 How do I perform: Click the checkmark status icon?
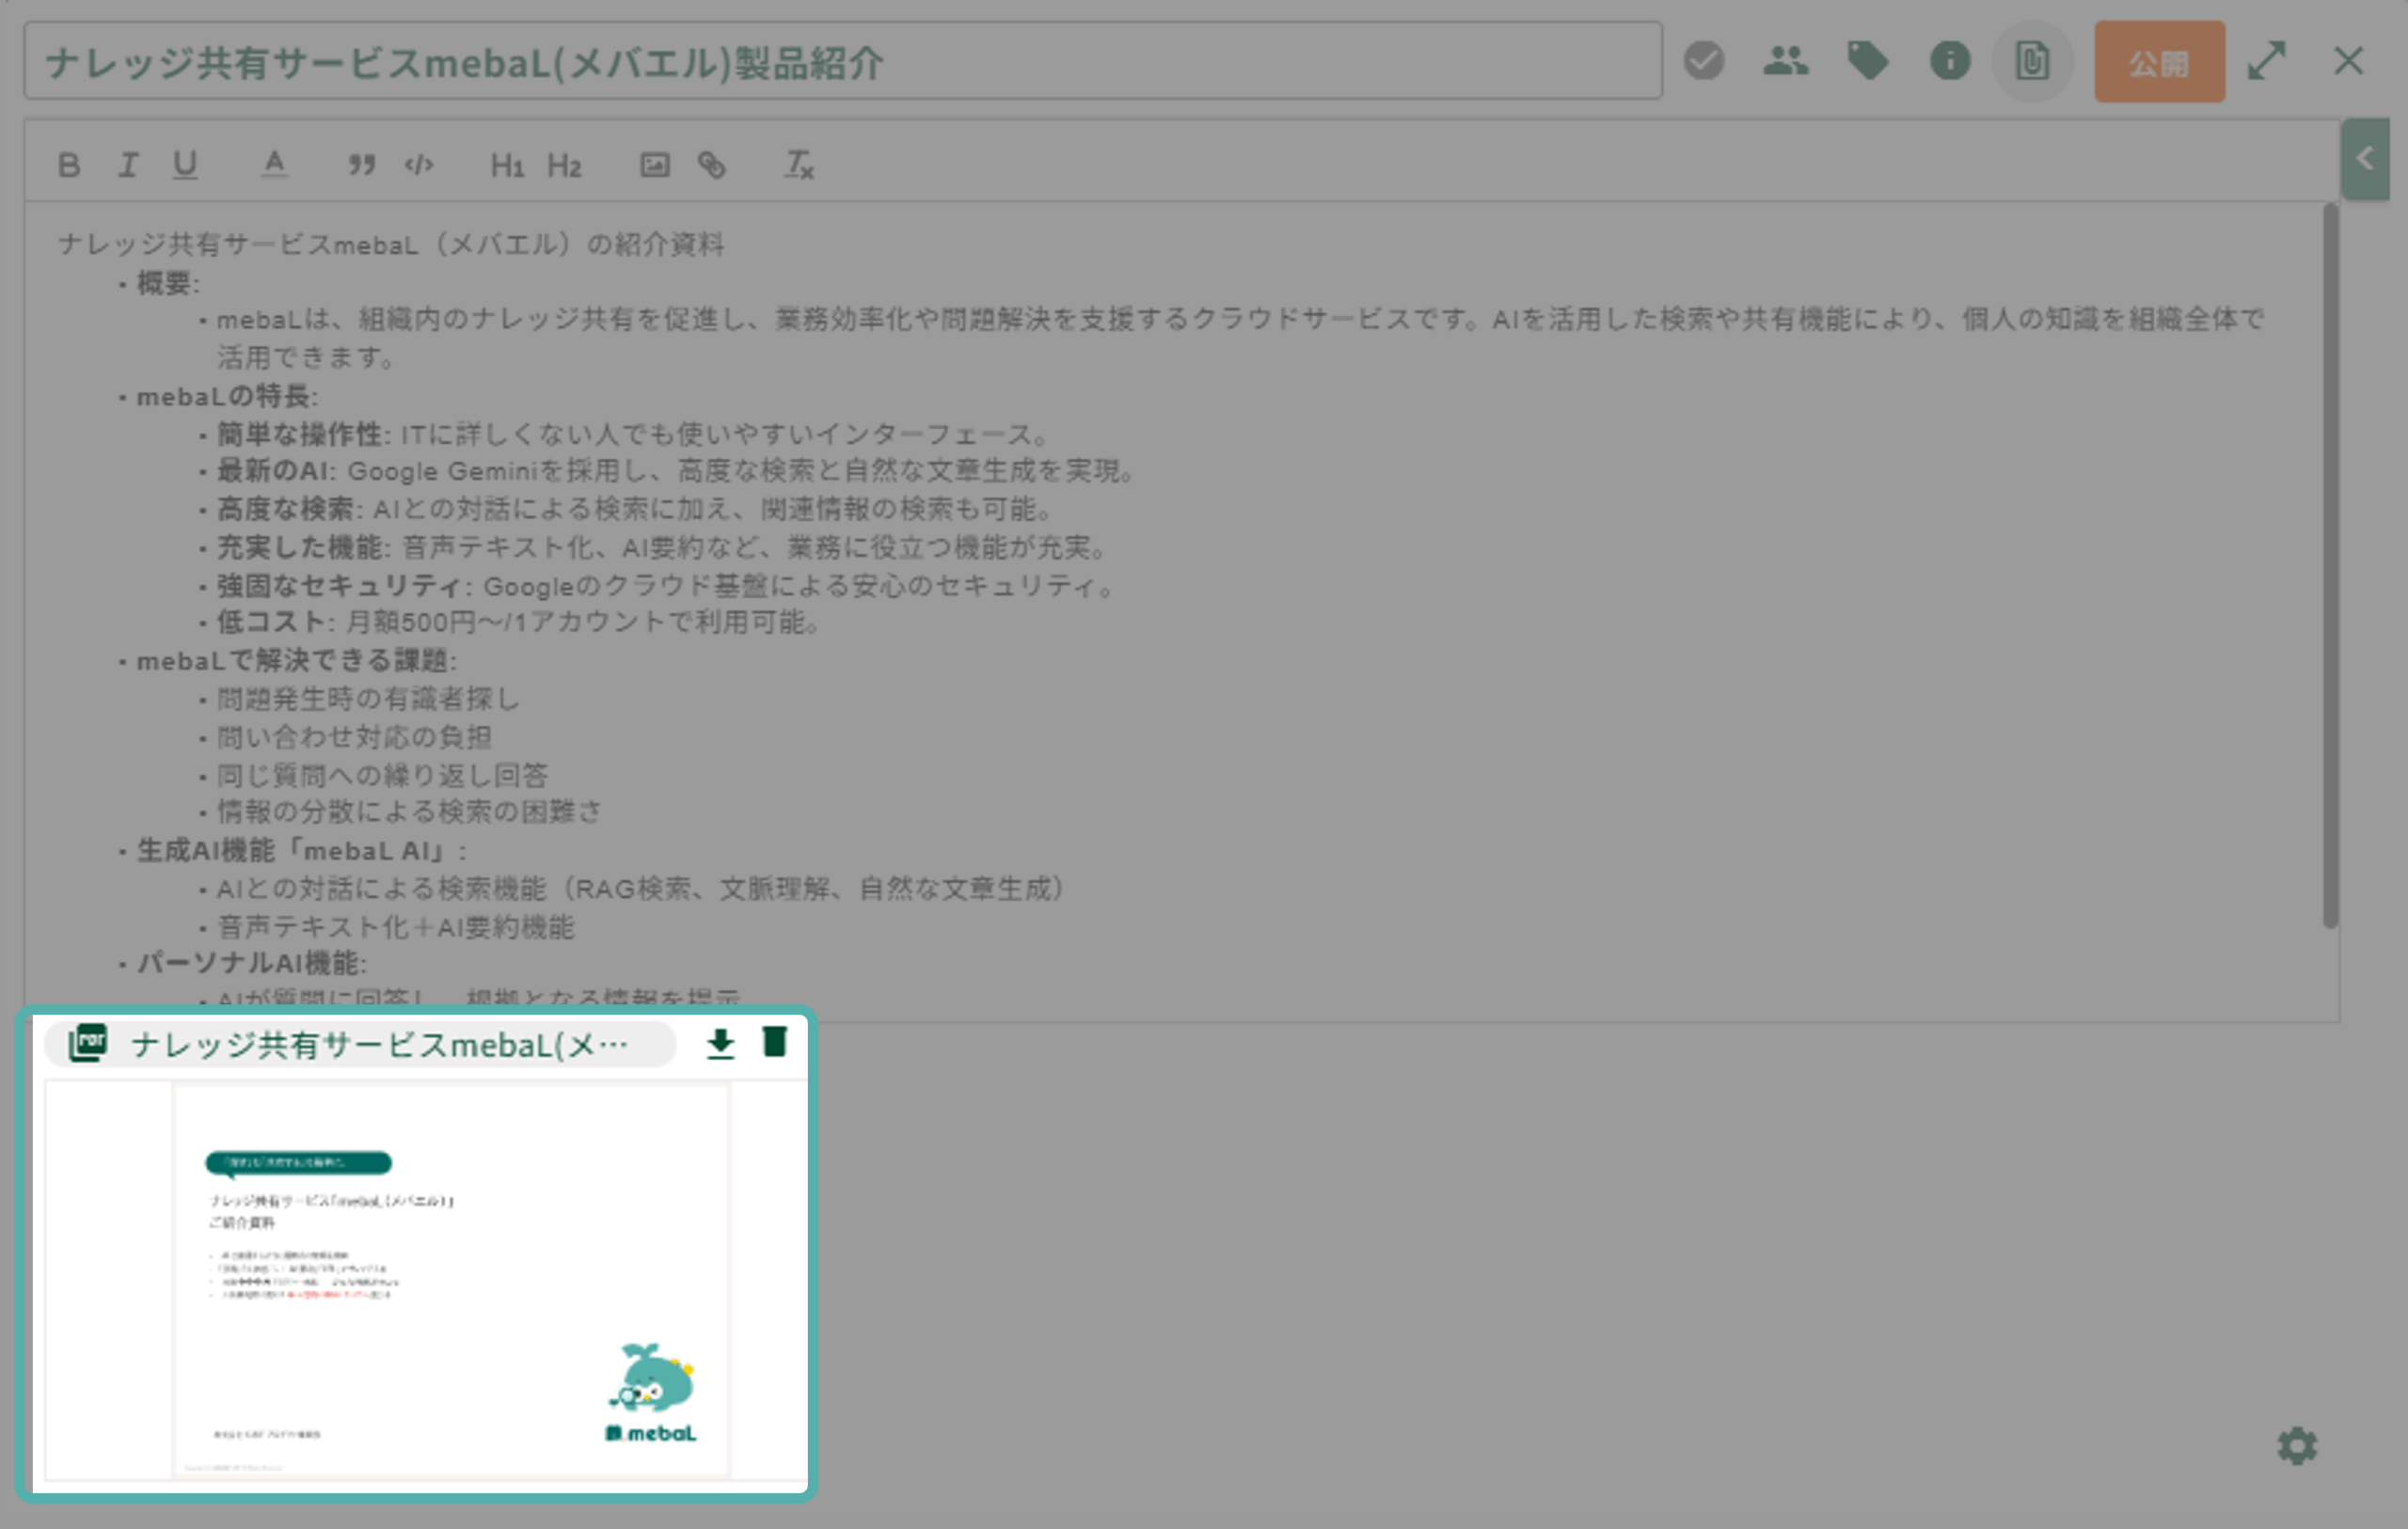pos(1704,61)
